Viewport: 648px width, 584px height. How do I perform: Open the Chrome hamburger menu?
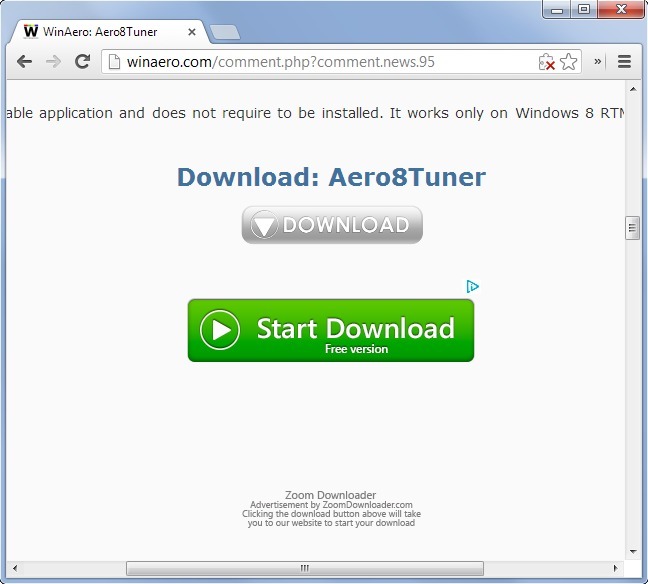pos(624,62)
